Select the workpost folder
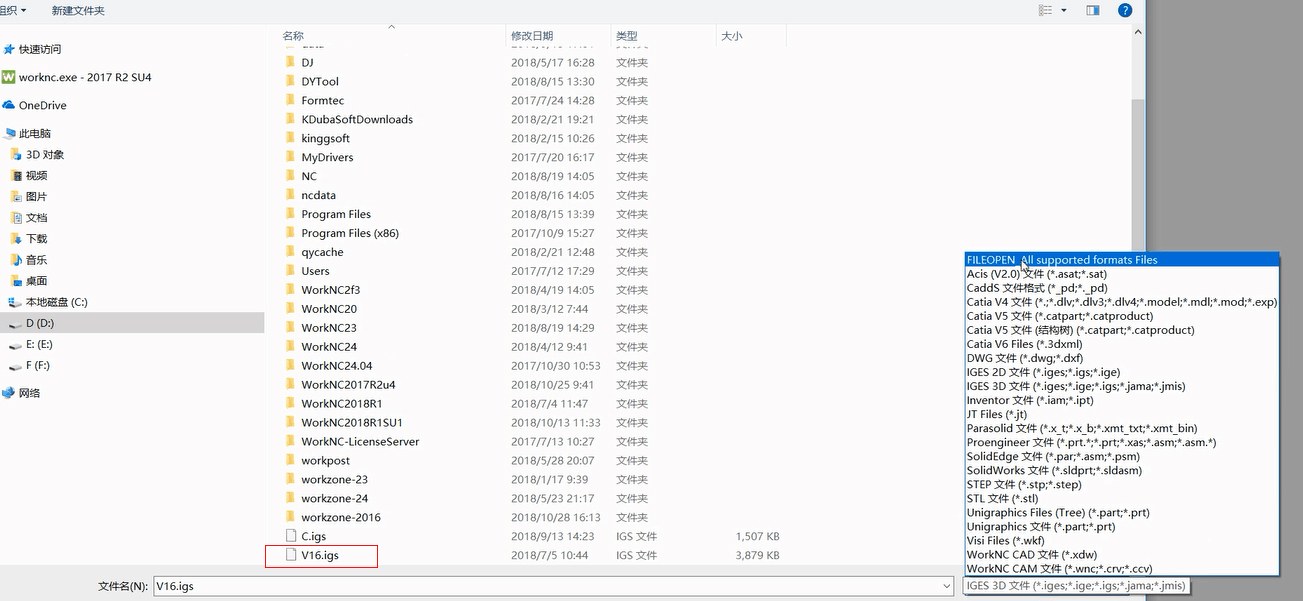1303x601 pixels. click(325, 461)
